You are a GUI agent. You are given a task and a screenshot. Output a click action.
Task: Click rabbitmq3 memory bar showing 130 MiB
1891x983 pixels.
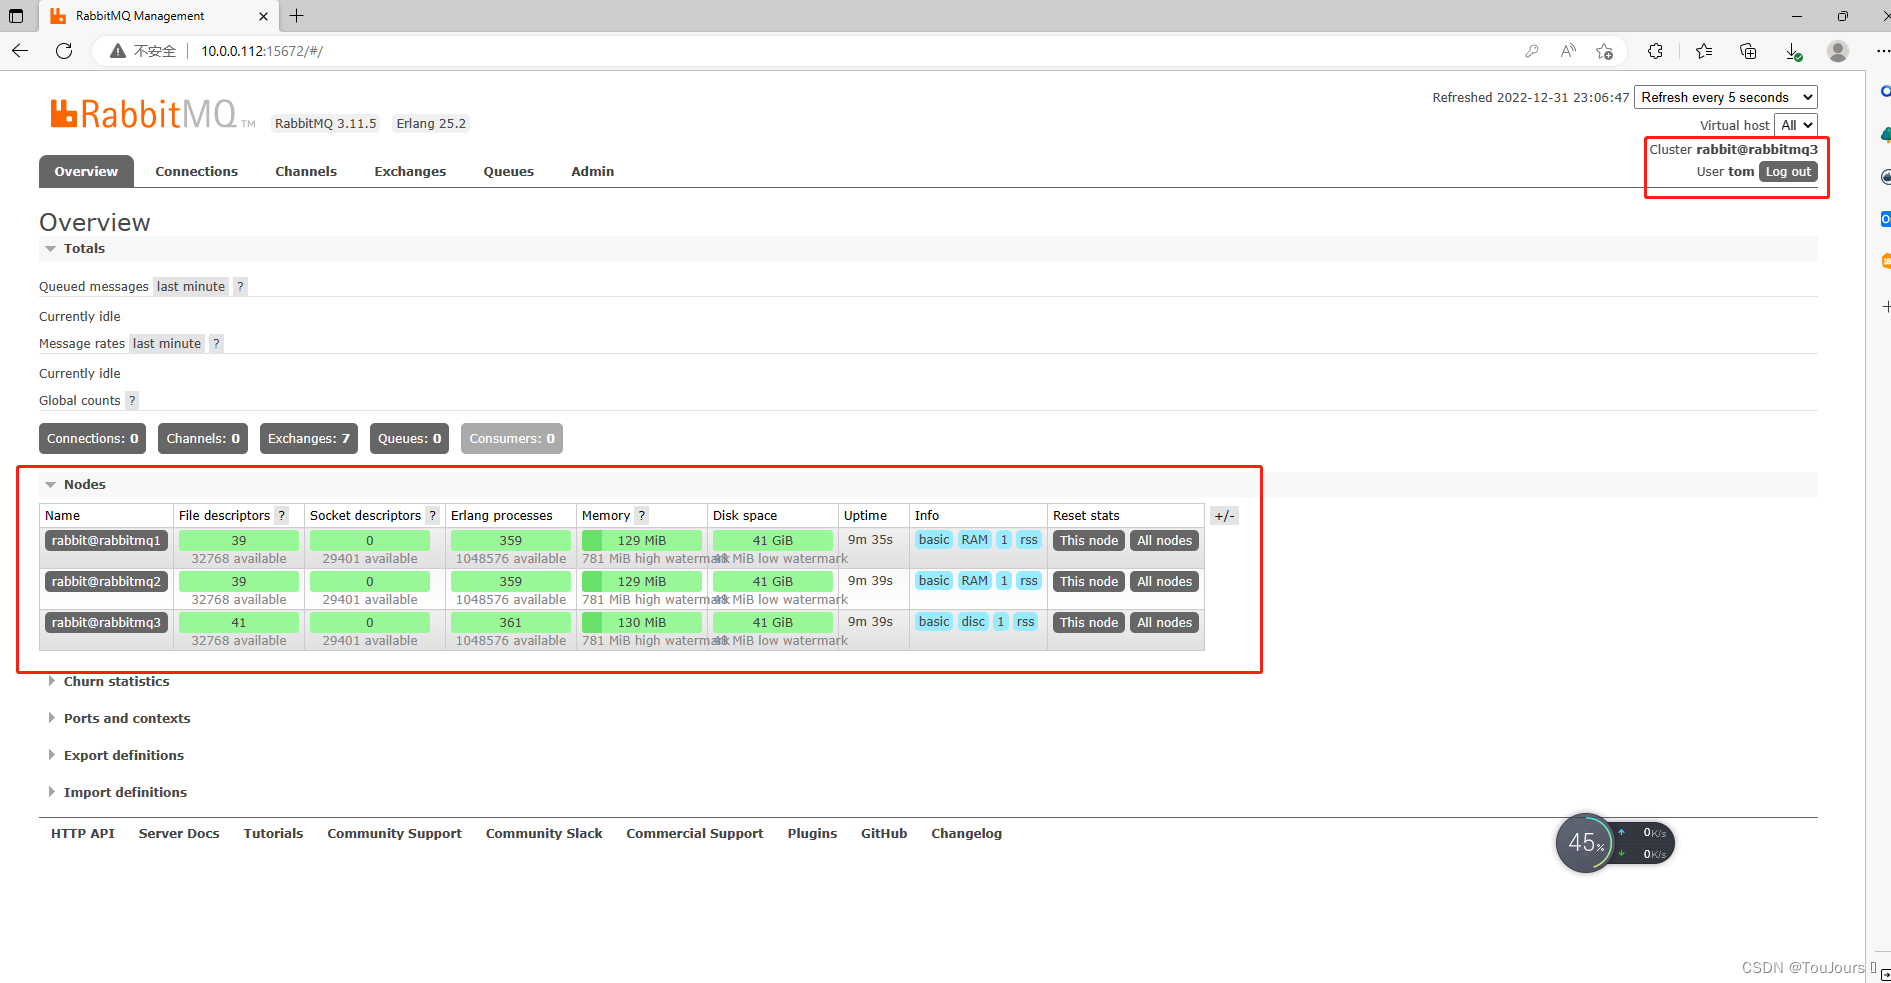point(642,622)
